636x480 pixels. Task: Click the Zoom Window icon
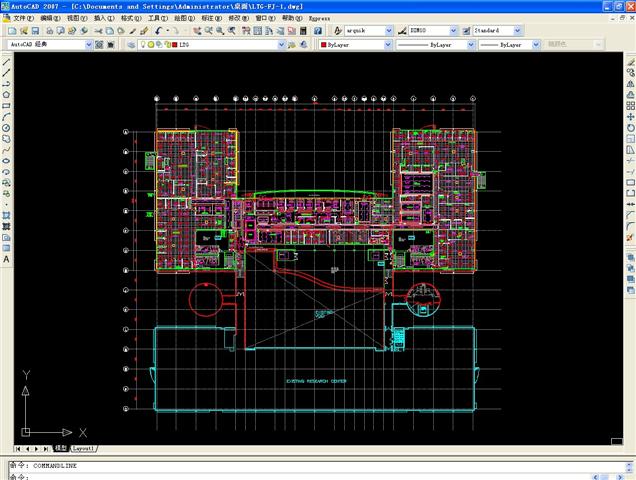tap(220, 31)
